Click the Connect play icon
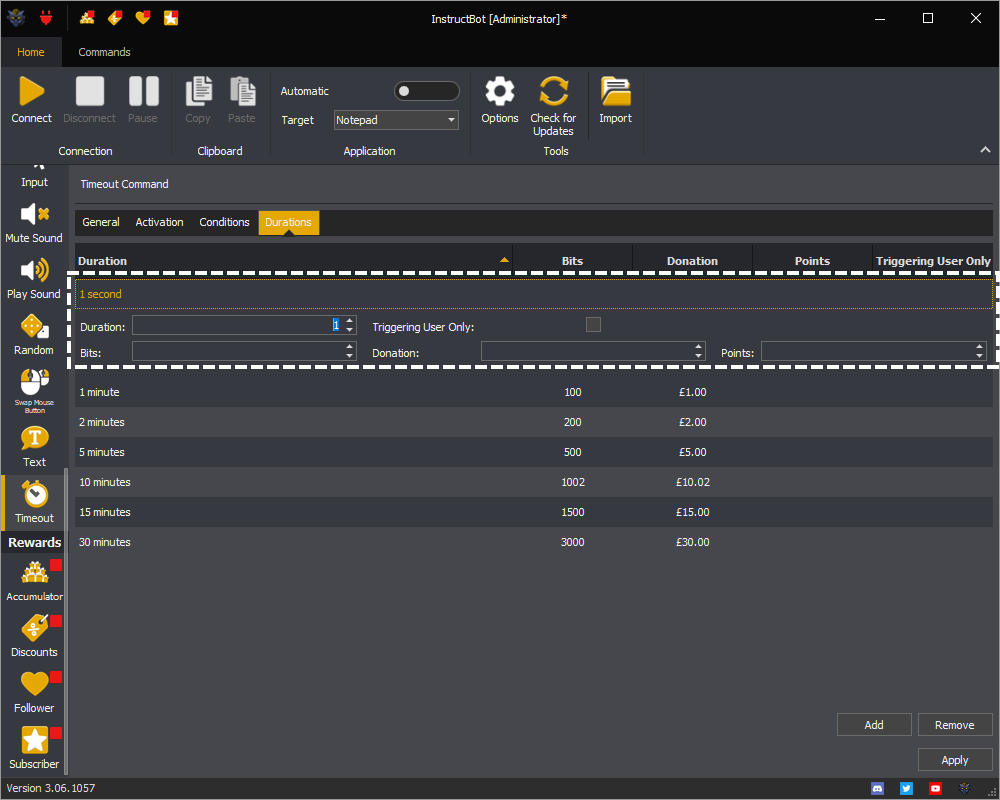 (x=31, y=91)
